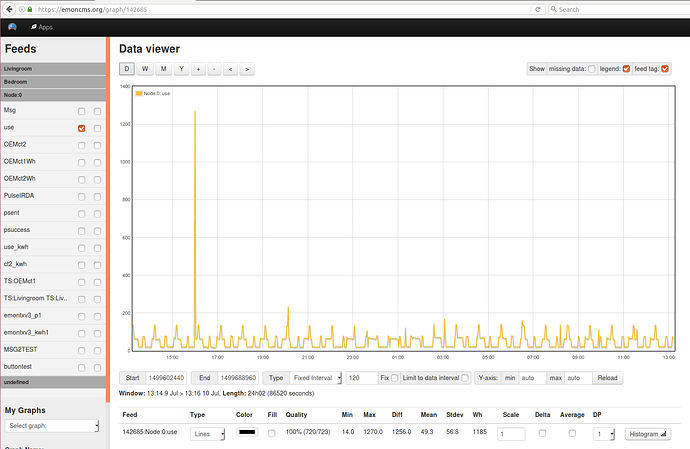The height and width of the screenshot is (449, 690).
Task: Check right axis checkbox for buttontest feed
Action: (x=97, y=368)
